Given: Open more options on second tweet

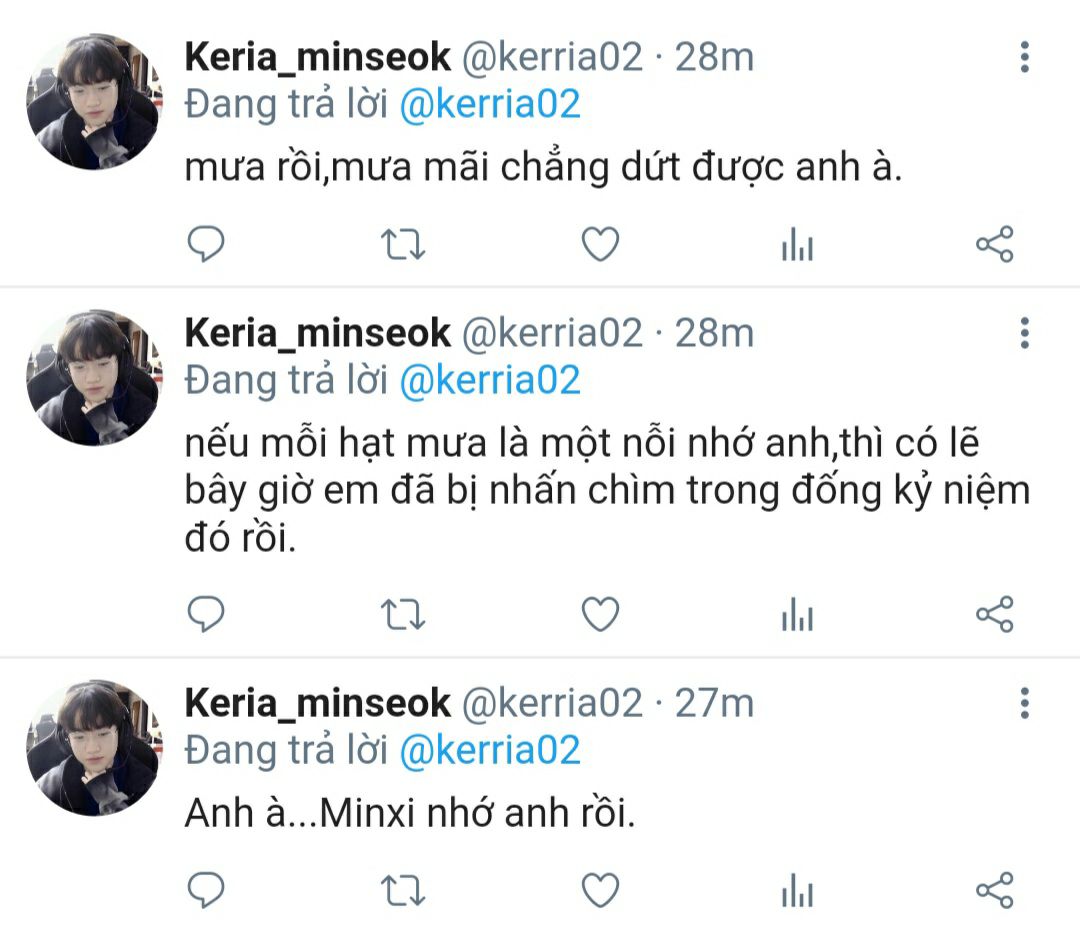Looking at the screenshot, I should (x=1024, y=333).
